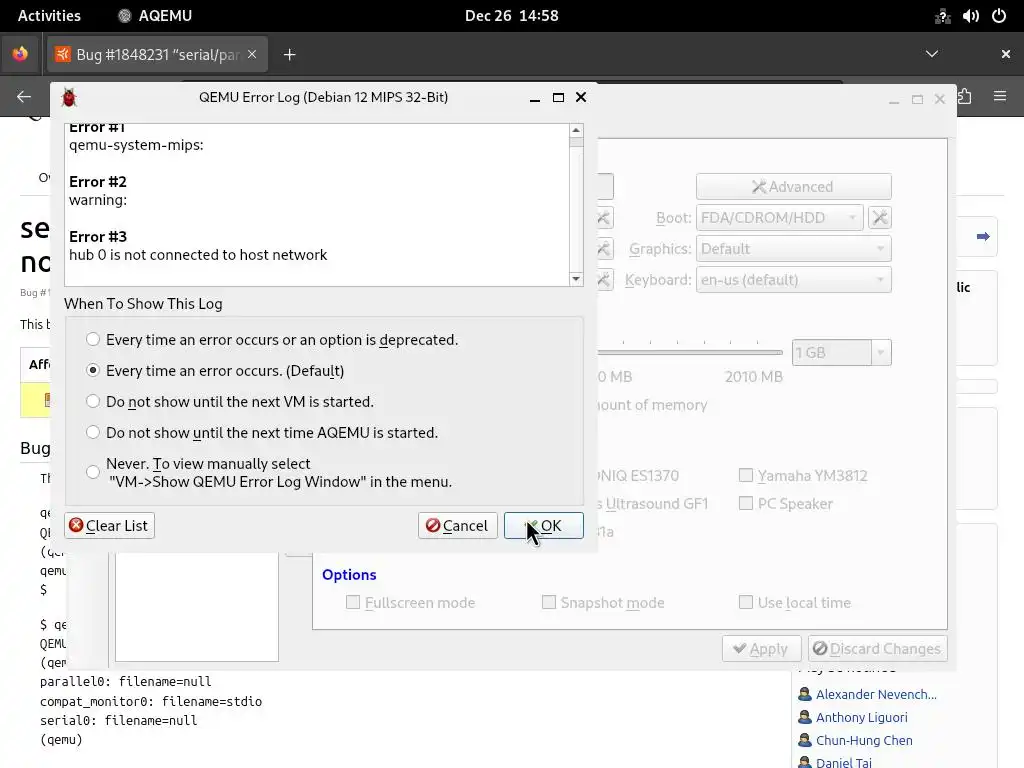Click the OK button in error log
This screenshot has height=768, width=1024.
coord(543,526)
